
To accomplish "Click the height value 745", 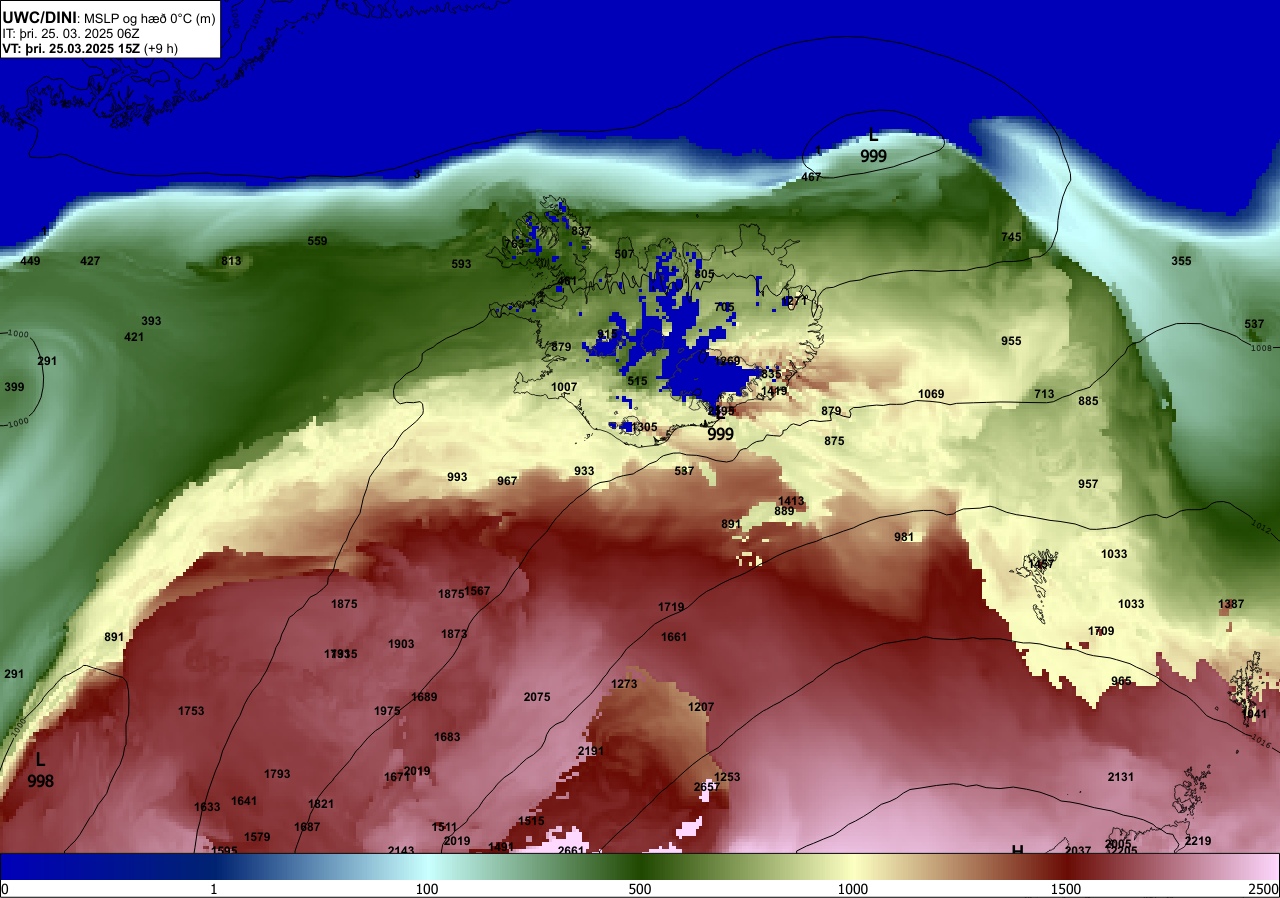I will 1012,237.
